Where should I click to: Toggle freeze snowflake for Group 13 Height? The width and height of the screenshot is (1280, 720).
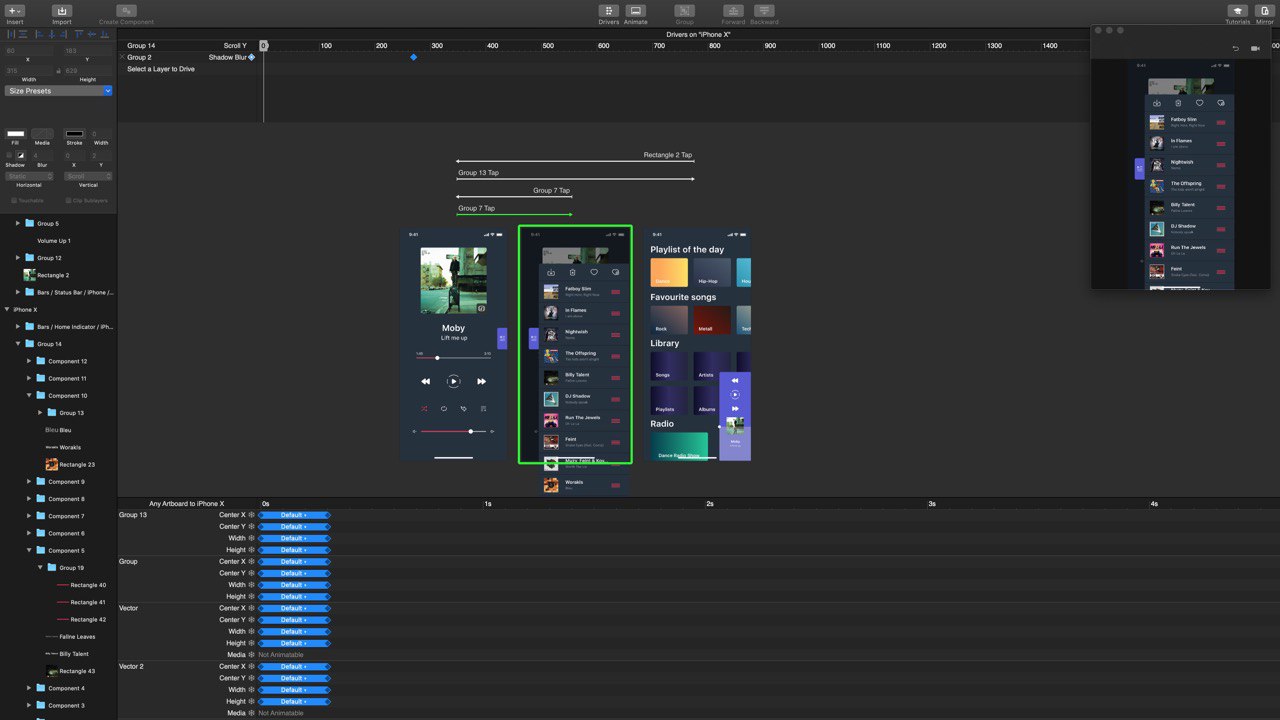point(252,550)
